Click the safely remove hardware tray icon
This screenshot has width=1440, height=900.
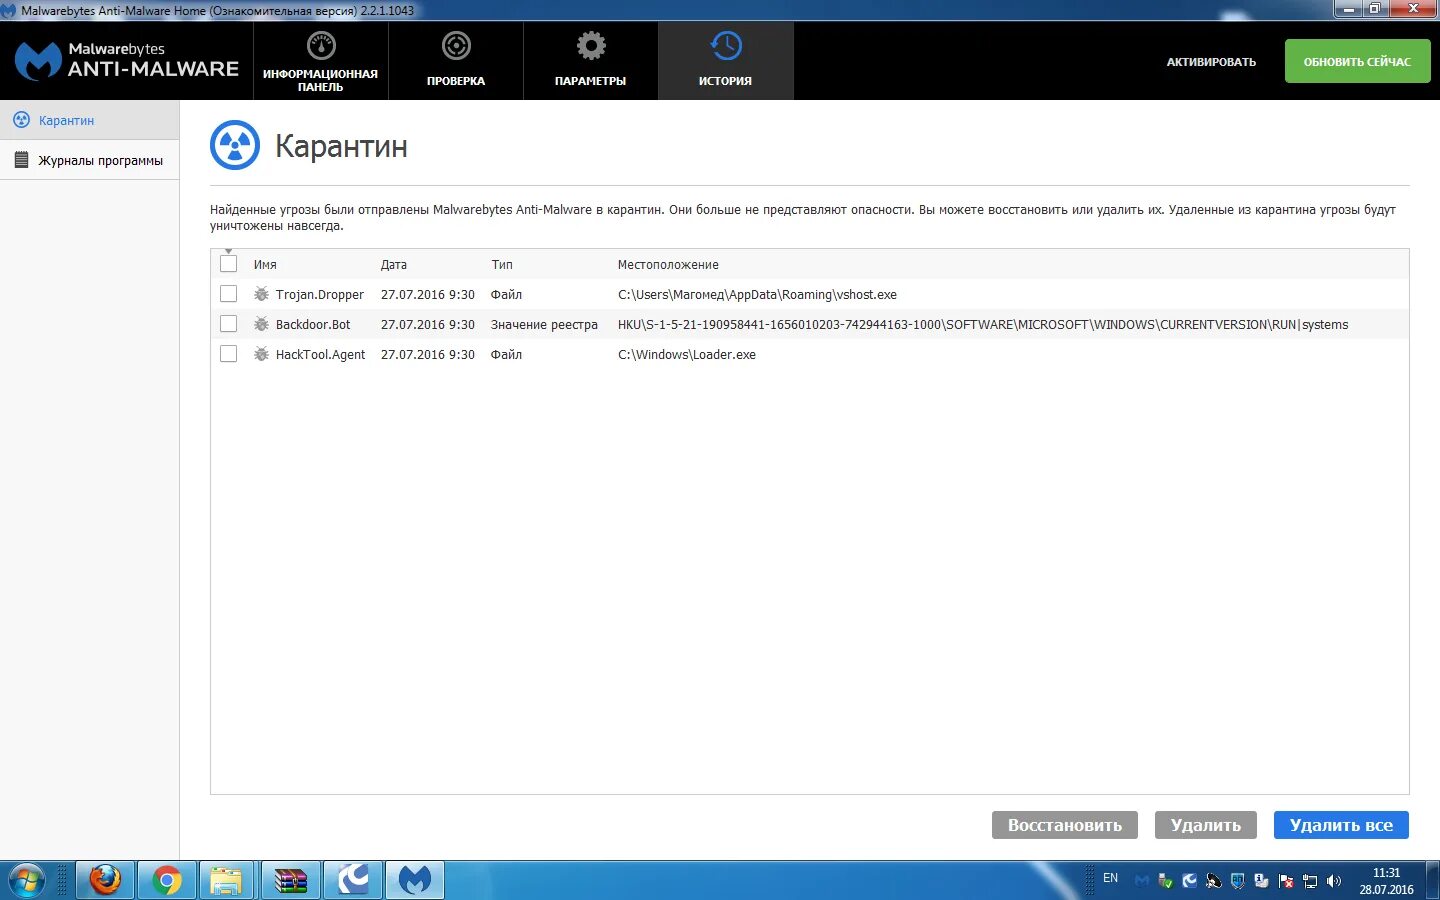(1166, 881)
